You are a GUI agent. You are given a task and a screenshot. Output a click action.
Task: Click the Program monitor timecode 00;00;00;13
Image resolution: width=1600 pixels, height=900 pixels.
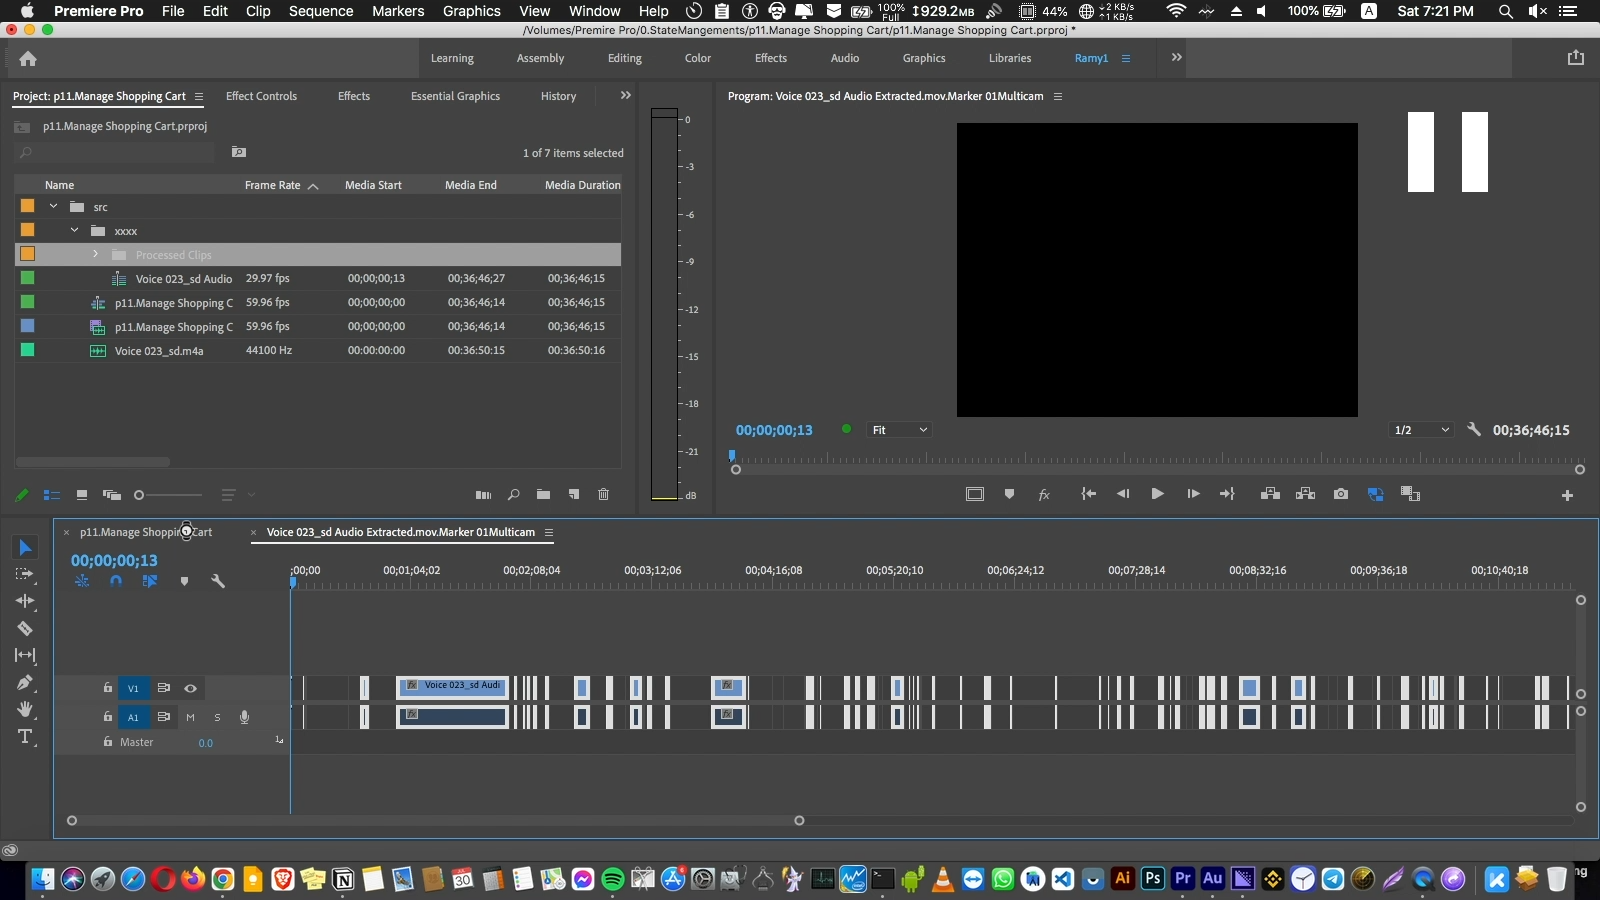774,430
